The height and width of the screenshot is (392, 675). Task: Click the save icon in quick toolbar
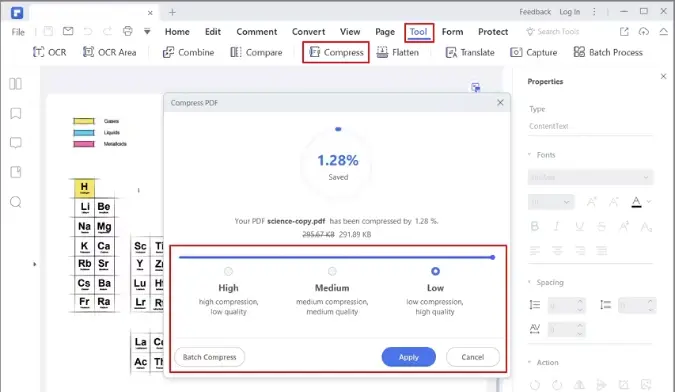(48, 31)
